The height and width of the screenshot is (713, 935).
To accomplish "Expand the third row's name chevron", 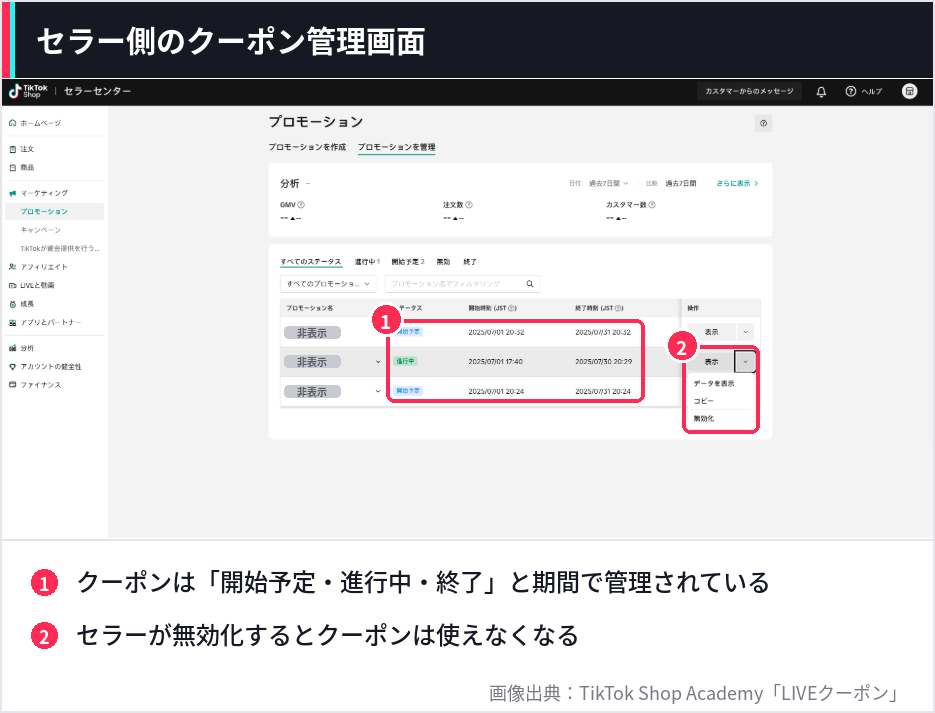I will (378, 392).
